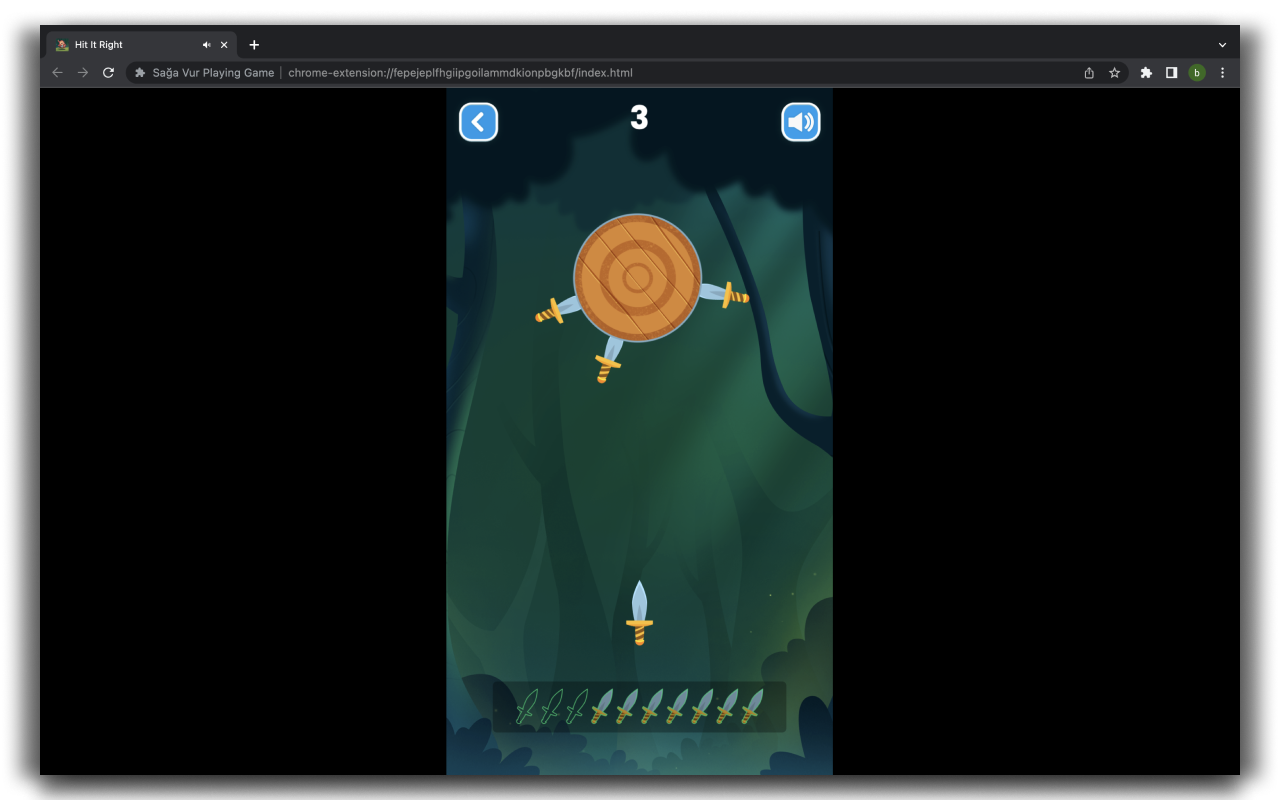Mute game sound with the speaker button
1280x800 pixels.
[x=801, y=122]
